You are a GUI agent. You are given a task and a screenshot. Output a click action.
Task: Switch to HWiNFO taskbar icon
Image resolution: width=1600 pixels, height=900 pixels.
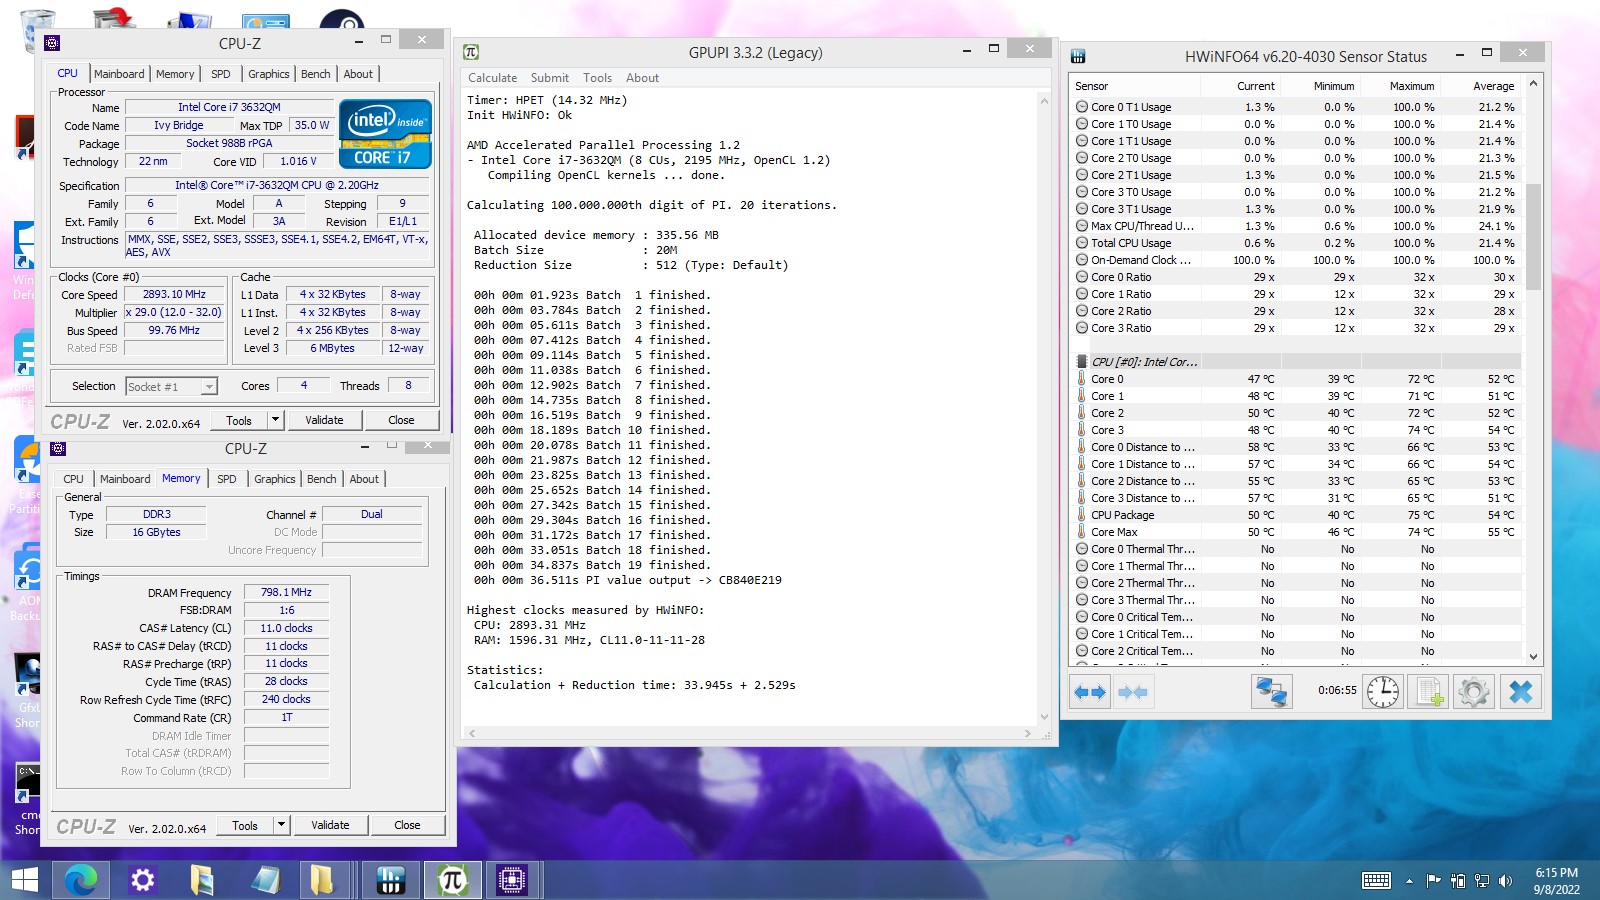(x=390, y=880)
